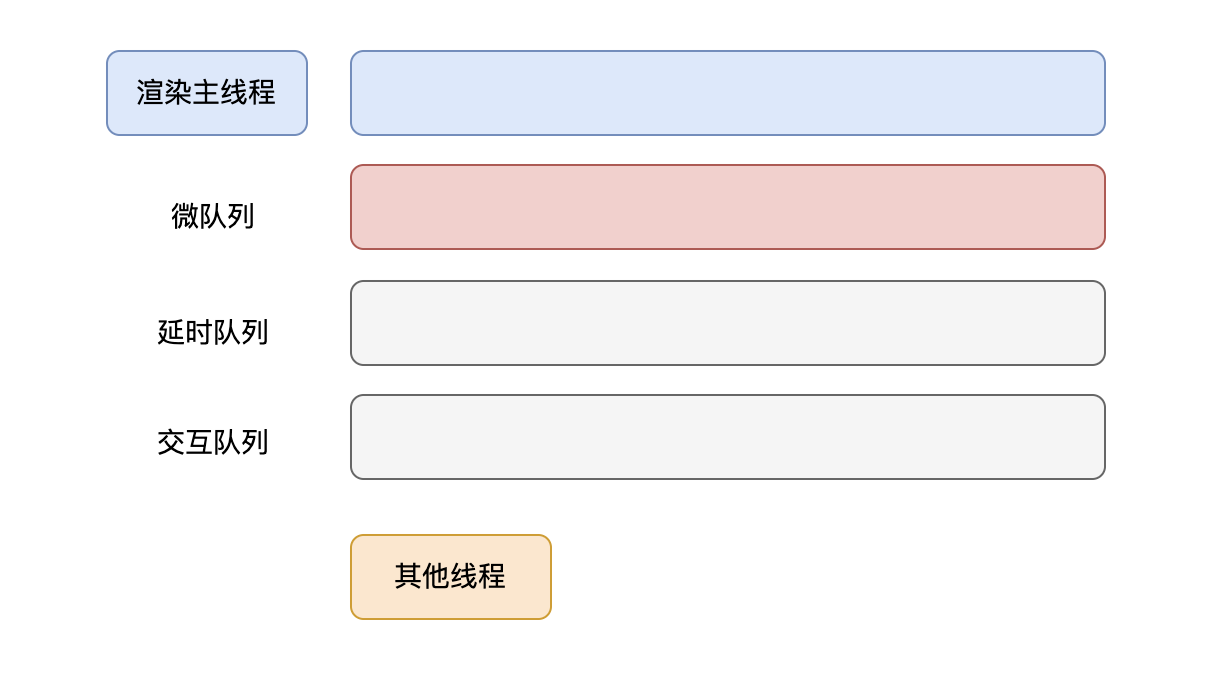Click the 交互队列 label text
The image size is (1232, 676).
tap(213, 442)
